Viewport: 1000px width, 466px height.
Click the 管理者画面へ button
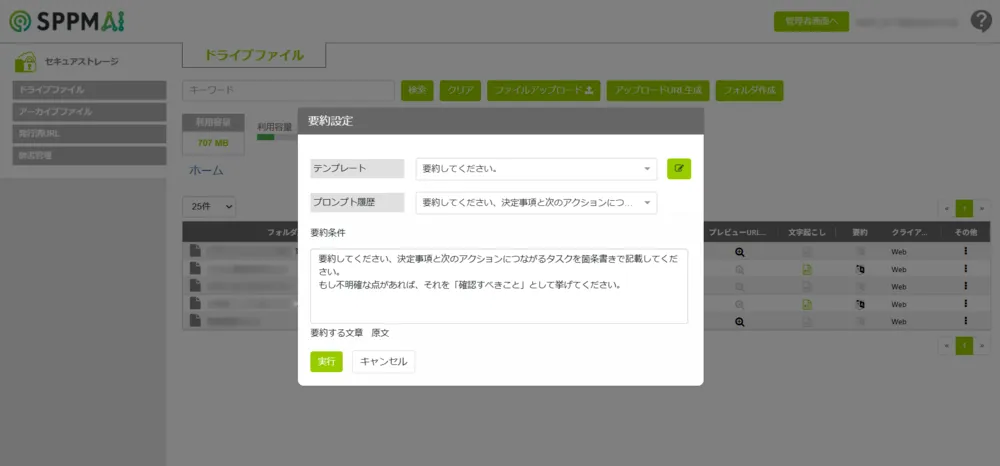point(811,22)
